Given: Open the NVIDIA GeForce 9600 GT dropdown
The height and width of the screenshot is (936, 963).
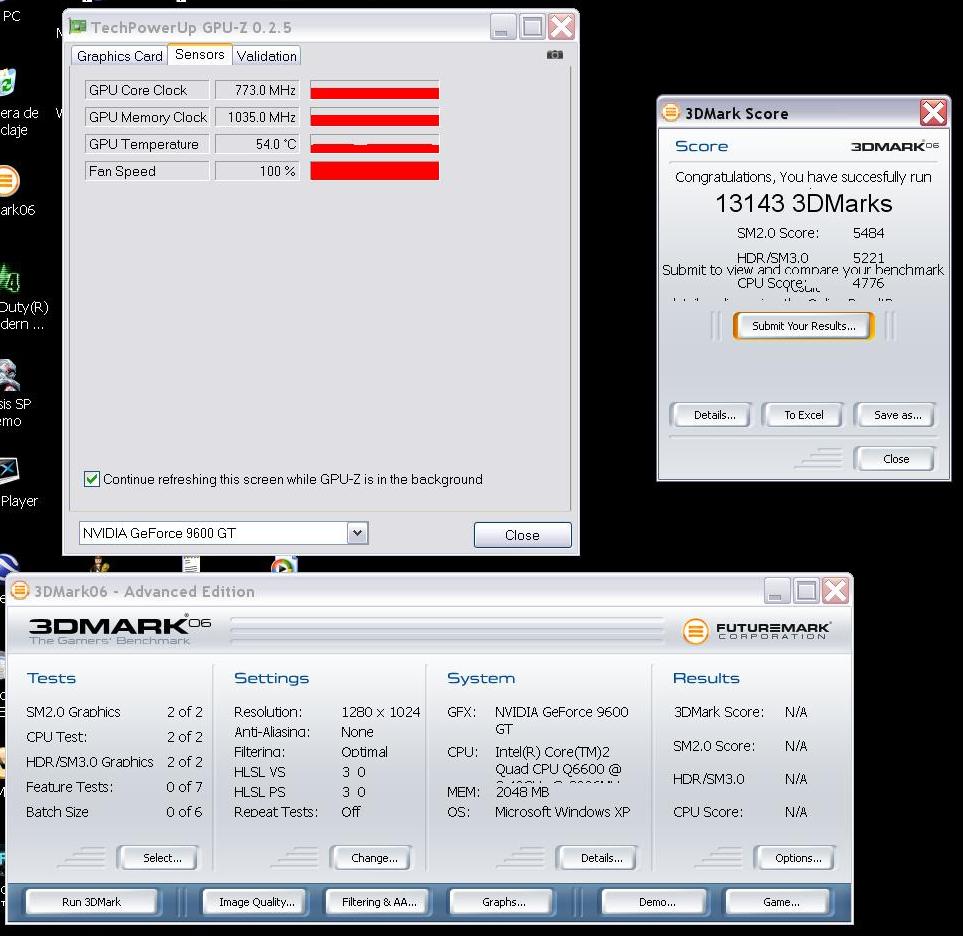Looking at the screenshot, I should pyautogui.click(x=358, y=533).
